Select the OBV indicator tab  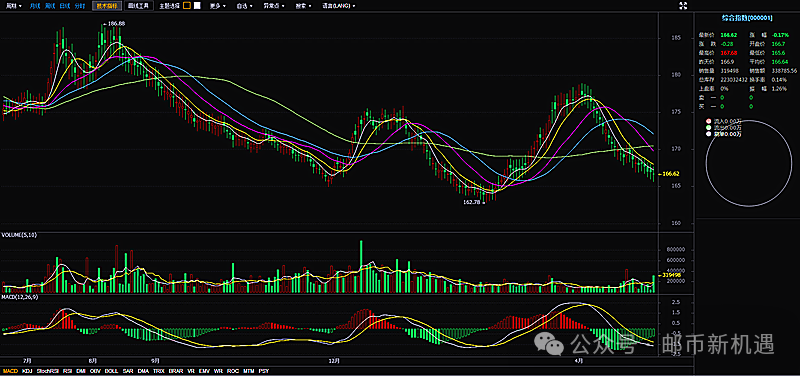tap(95, 371)
